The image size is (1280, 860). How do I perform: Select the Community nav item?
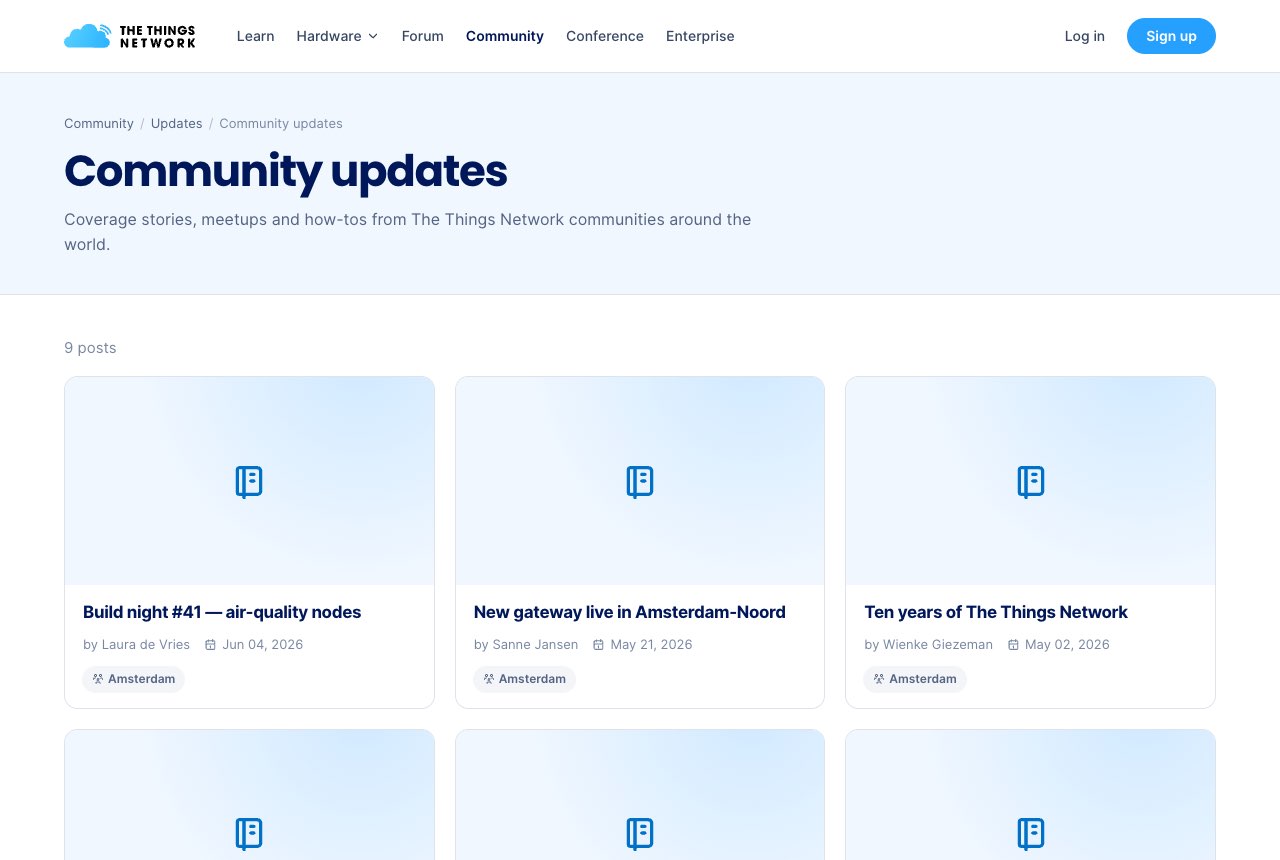505,36
